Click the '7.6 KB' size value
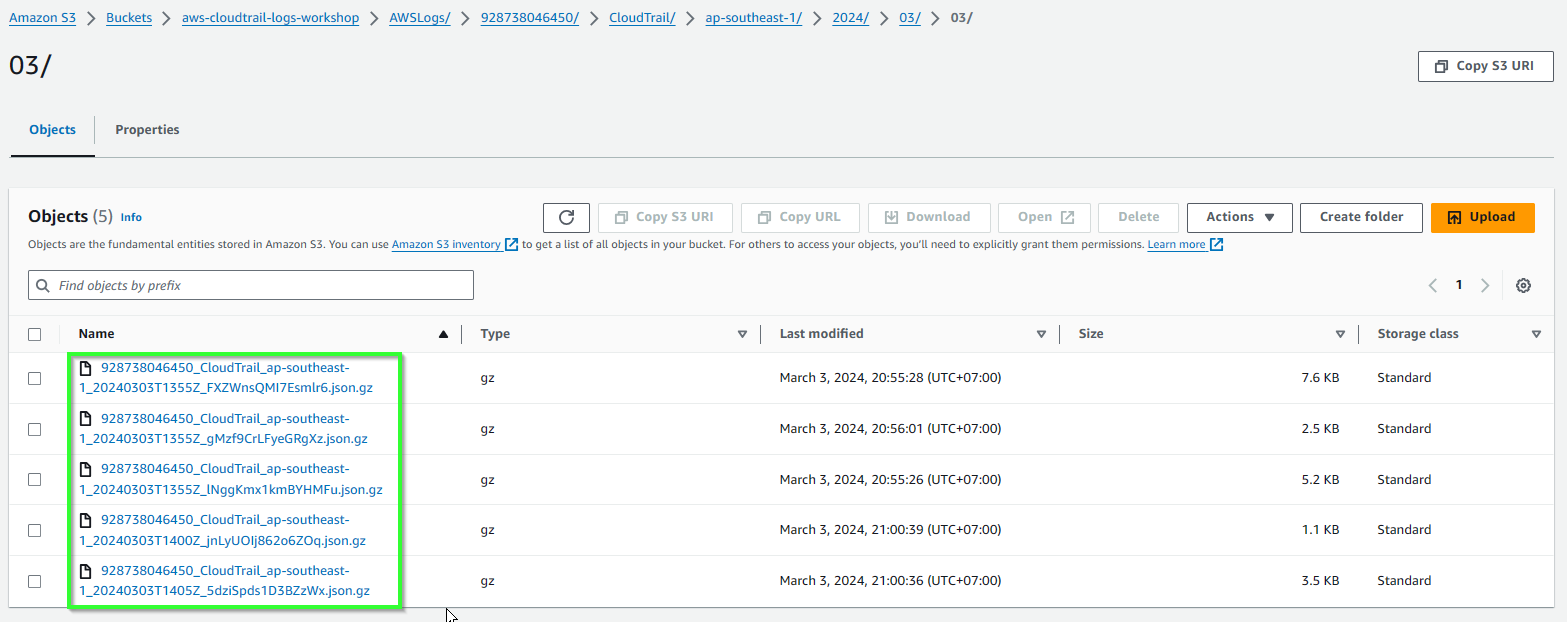Image resolution: width=1567 pixels, height=622 pixels. point(1320,378)
